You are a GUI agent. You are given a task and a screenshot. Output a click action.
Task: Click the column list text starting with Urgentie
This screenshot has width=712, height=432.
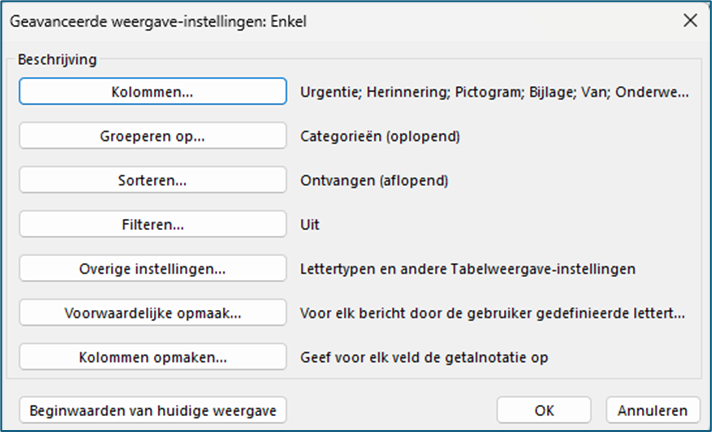(494, 92)
